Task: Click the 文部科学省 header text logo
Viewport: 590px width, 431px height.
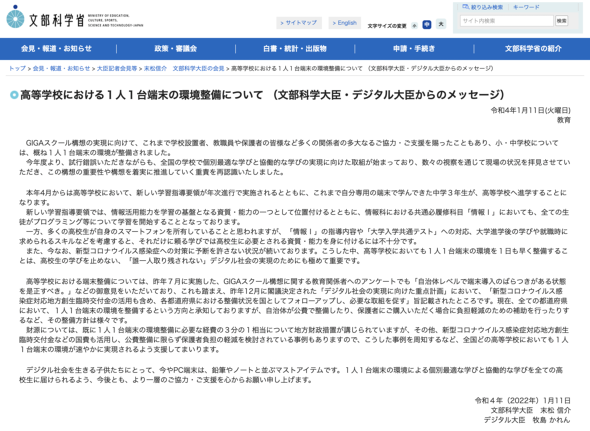Action: click(57, 20)
